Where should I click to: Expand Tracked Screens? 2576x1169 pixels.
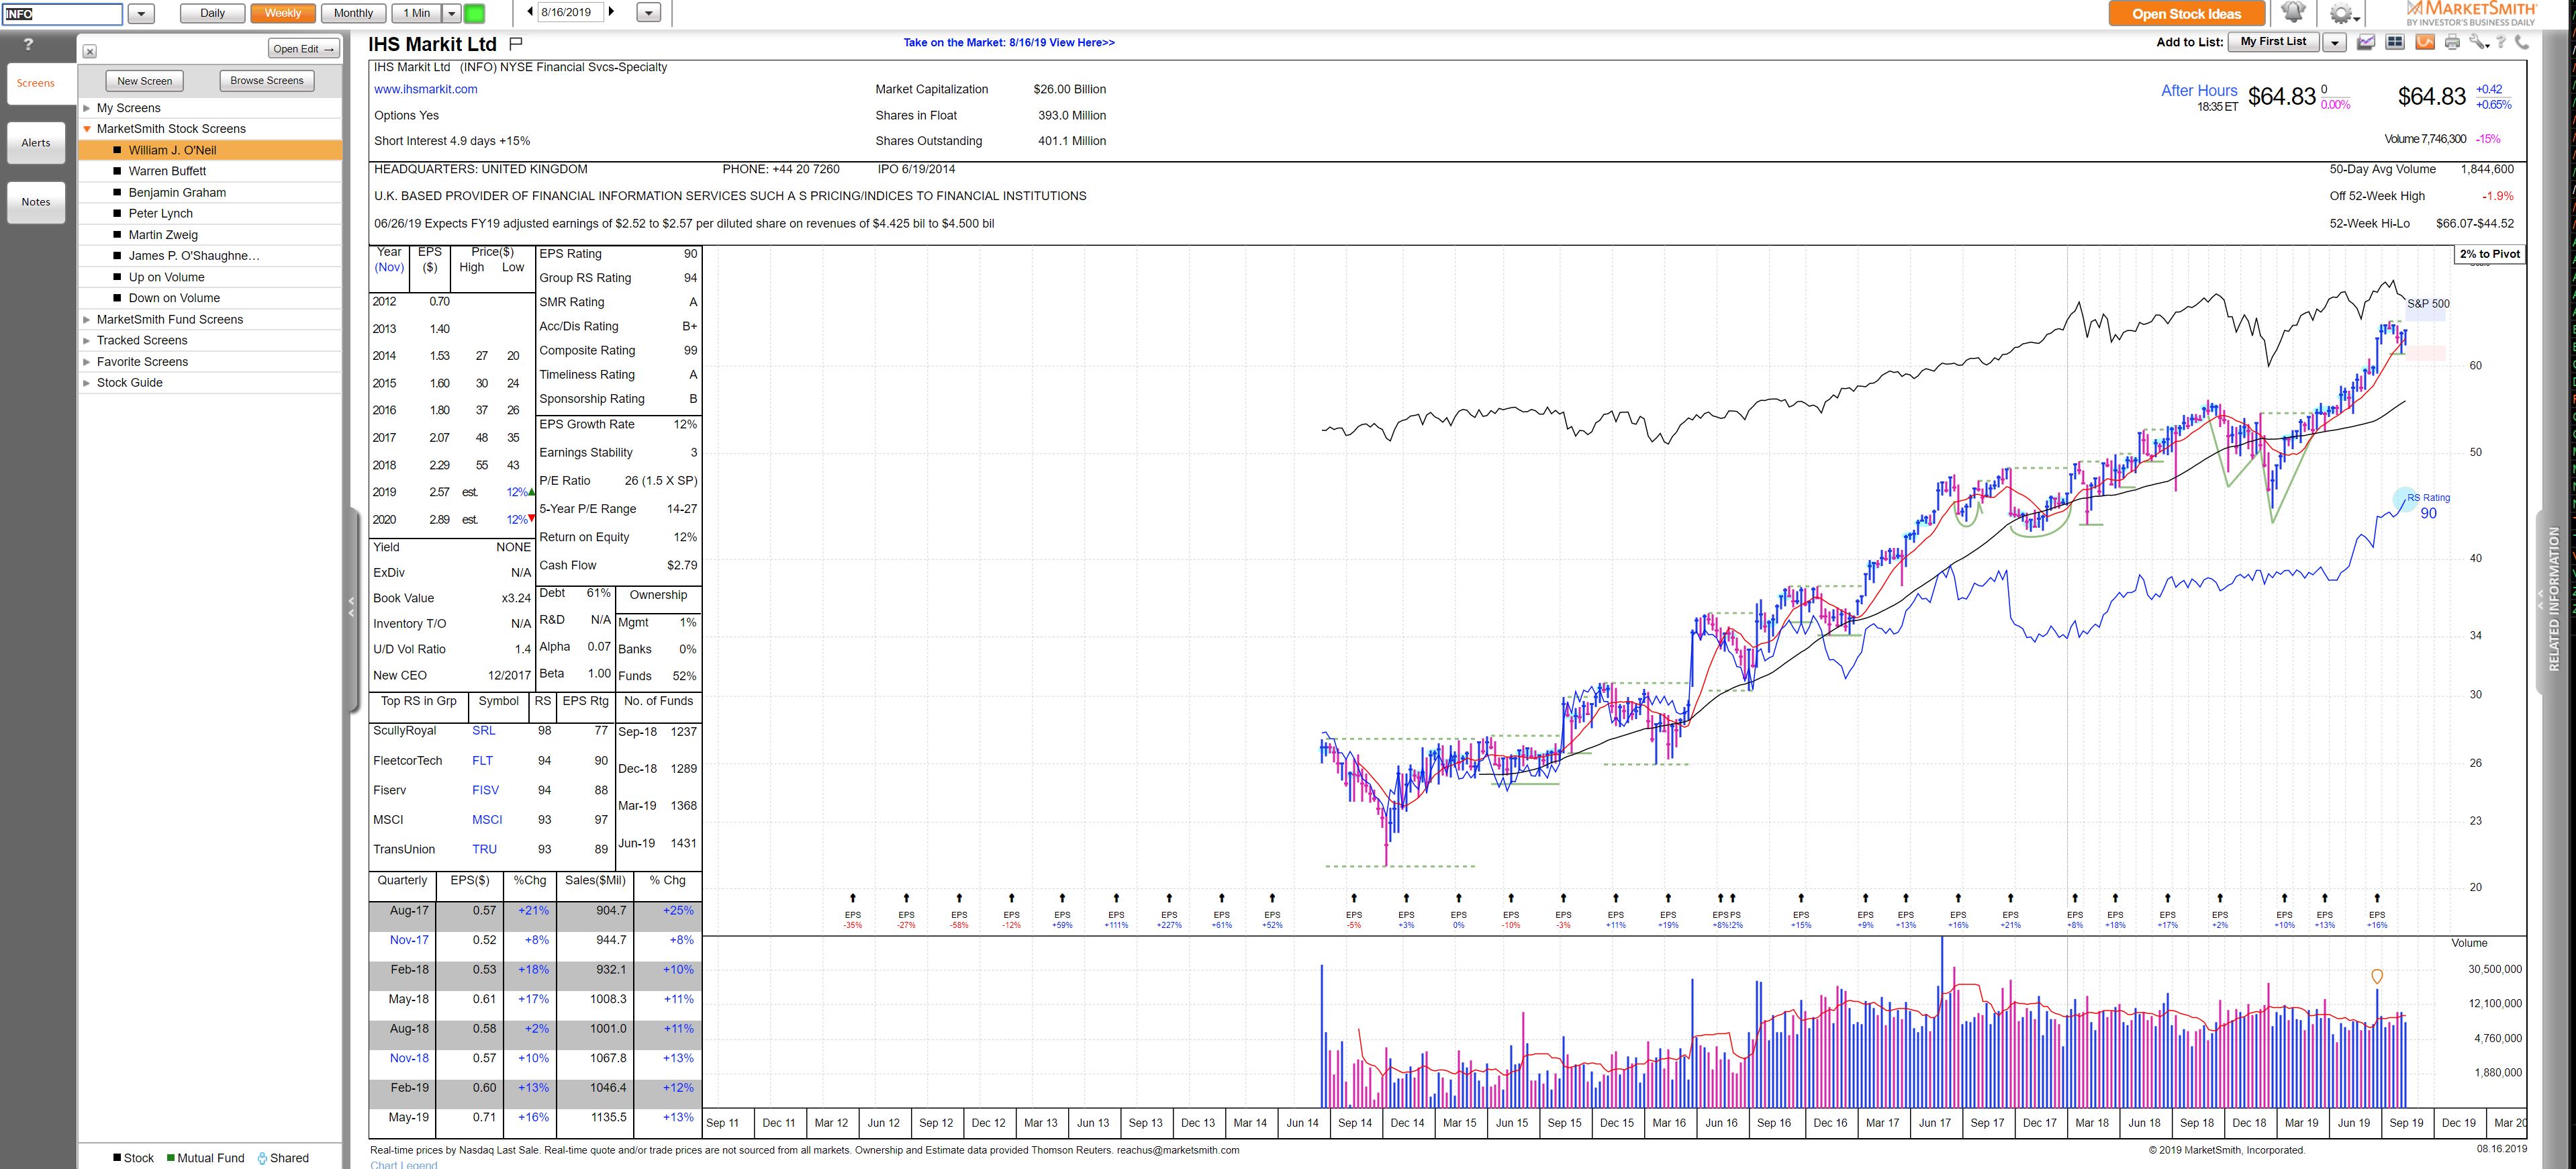(x=87, y=341)
